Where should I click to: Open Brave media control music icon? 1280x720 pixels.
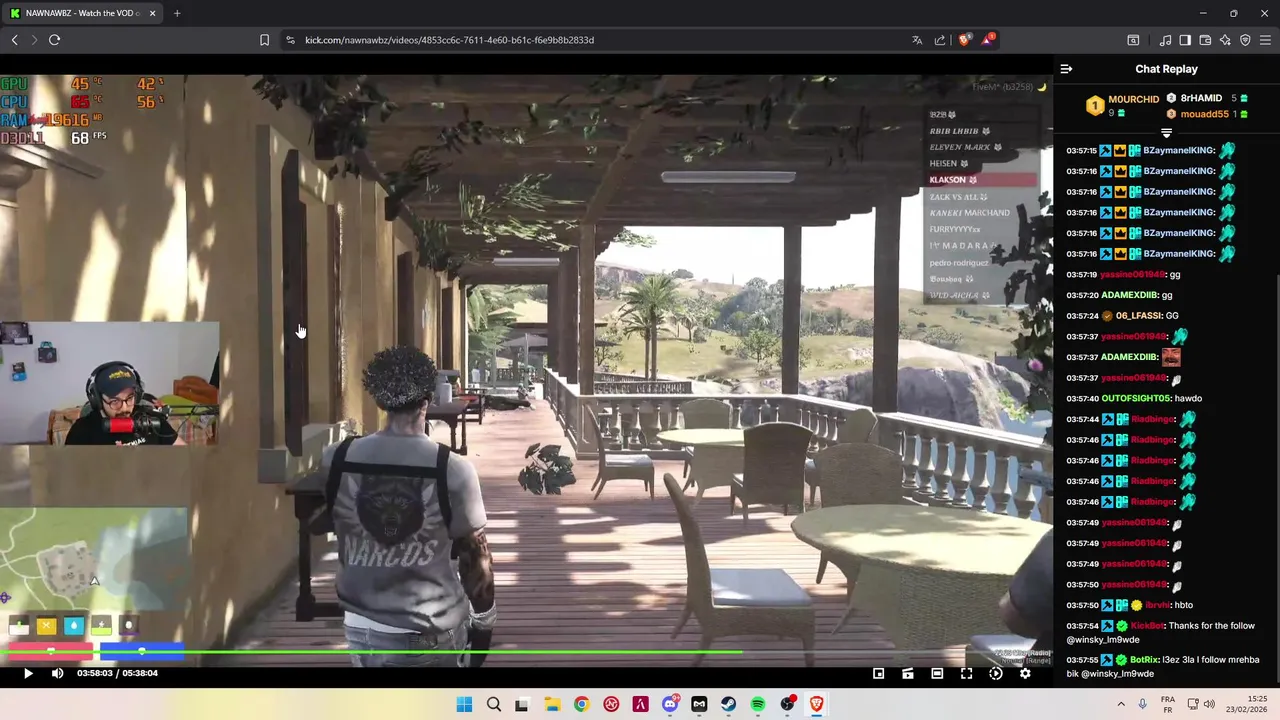(1165, 40)
